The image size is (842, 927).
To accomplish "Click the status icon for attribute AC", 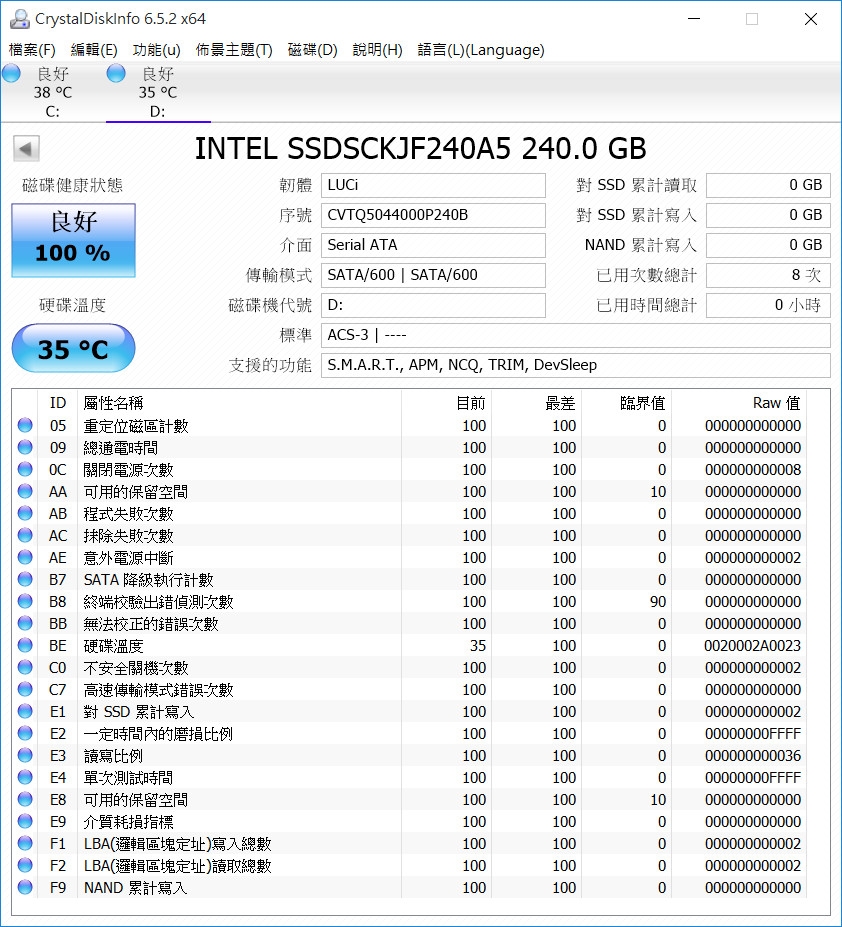I will (25, 535).
